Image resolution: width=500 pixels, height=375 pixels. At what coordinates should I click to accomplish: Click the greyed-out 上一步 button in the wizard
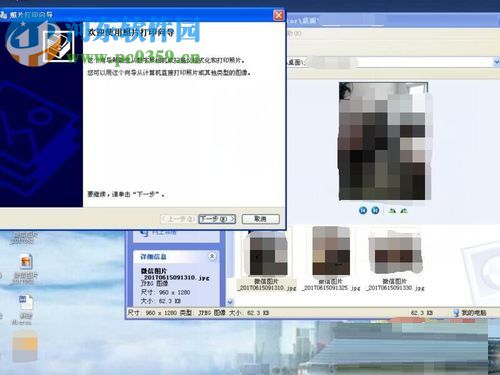tap(178, 219)
